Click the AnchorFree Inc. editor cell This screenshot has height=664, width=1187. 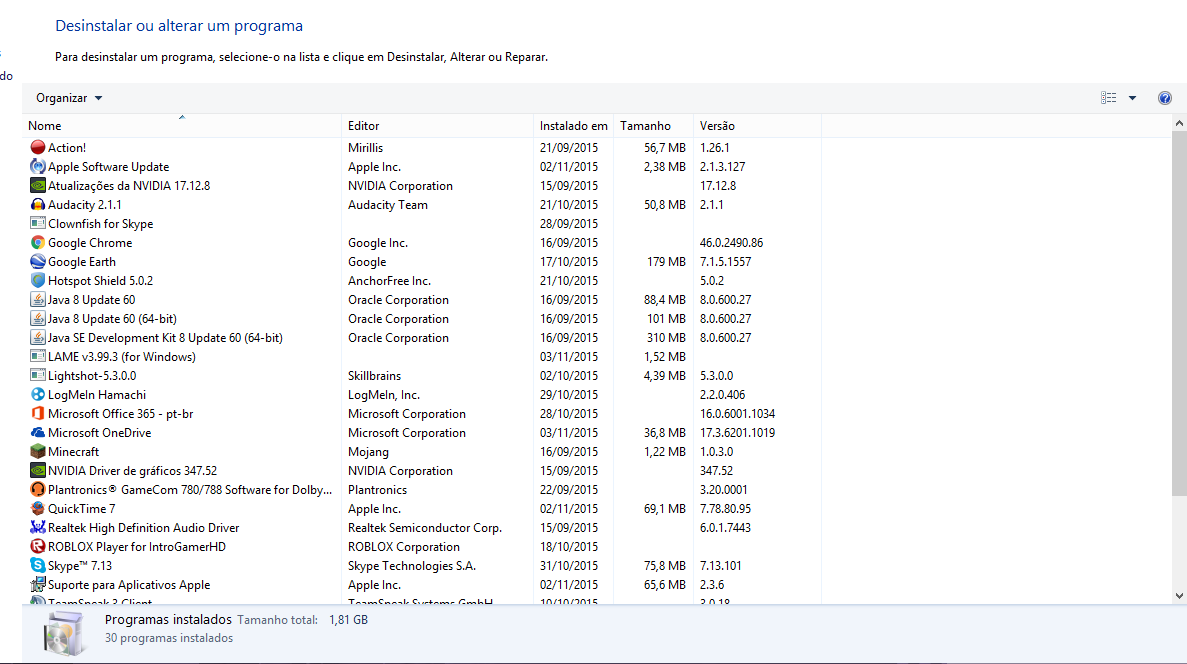click(389, 280)
